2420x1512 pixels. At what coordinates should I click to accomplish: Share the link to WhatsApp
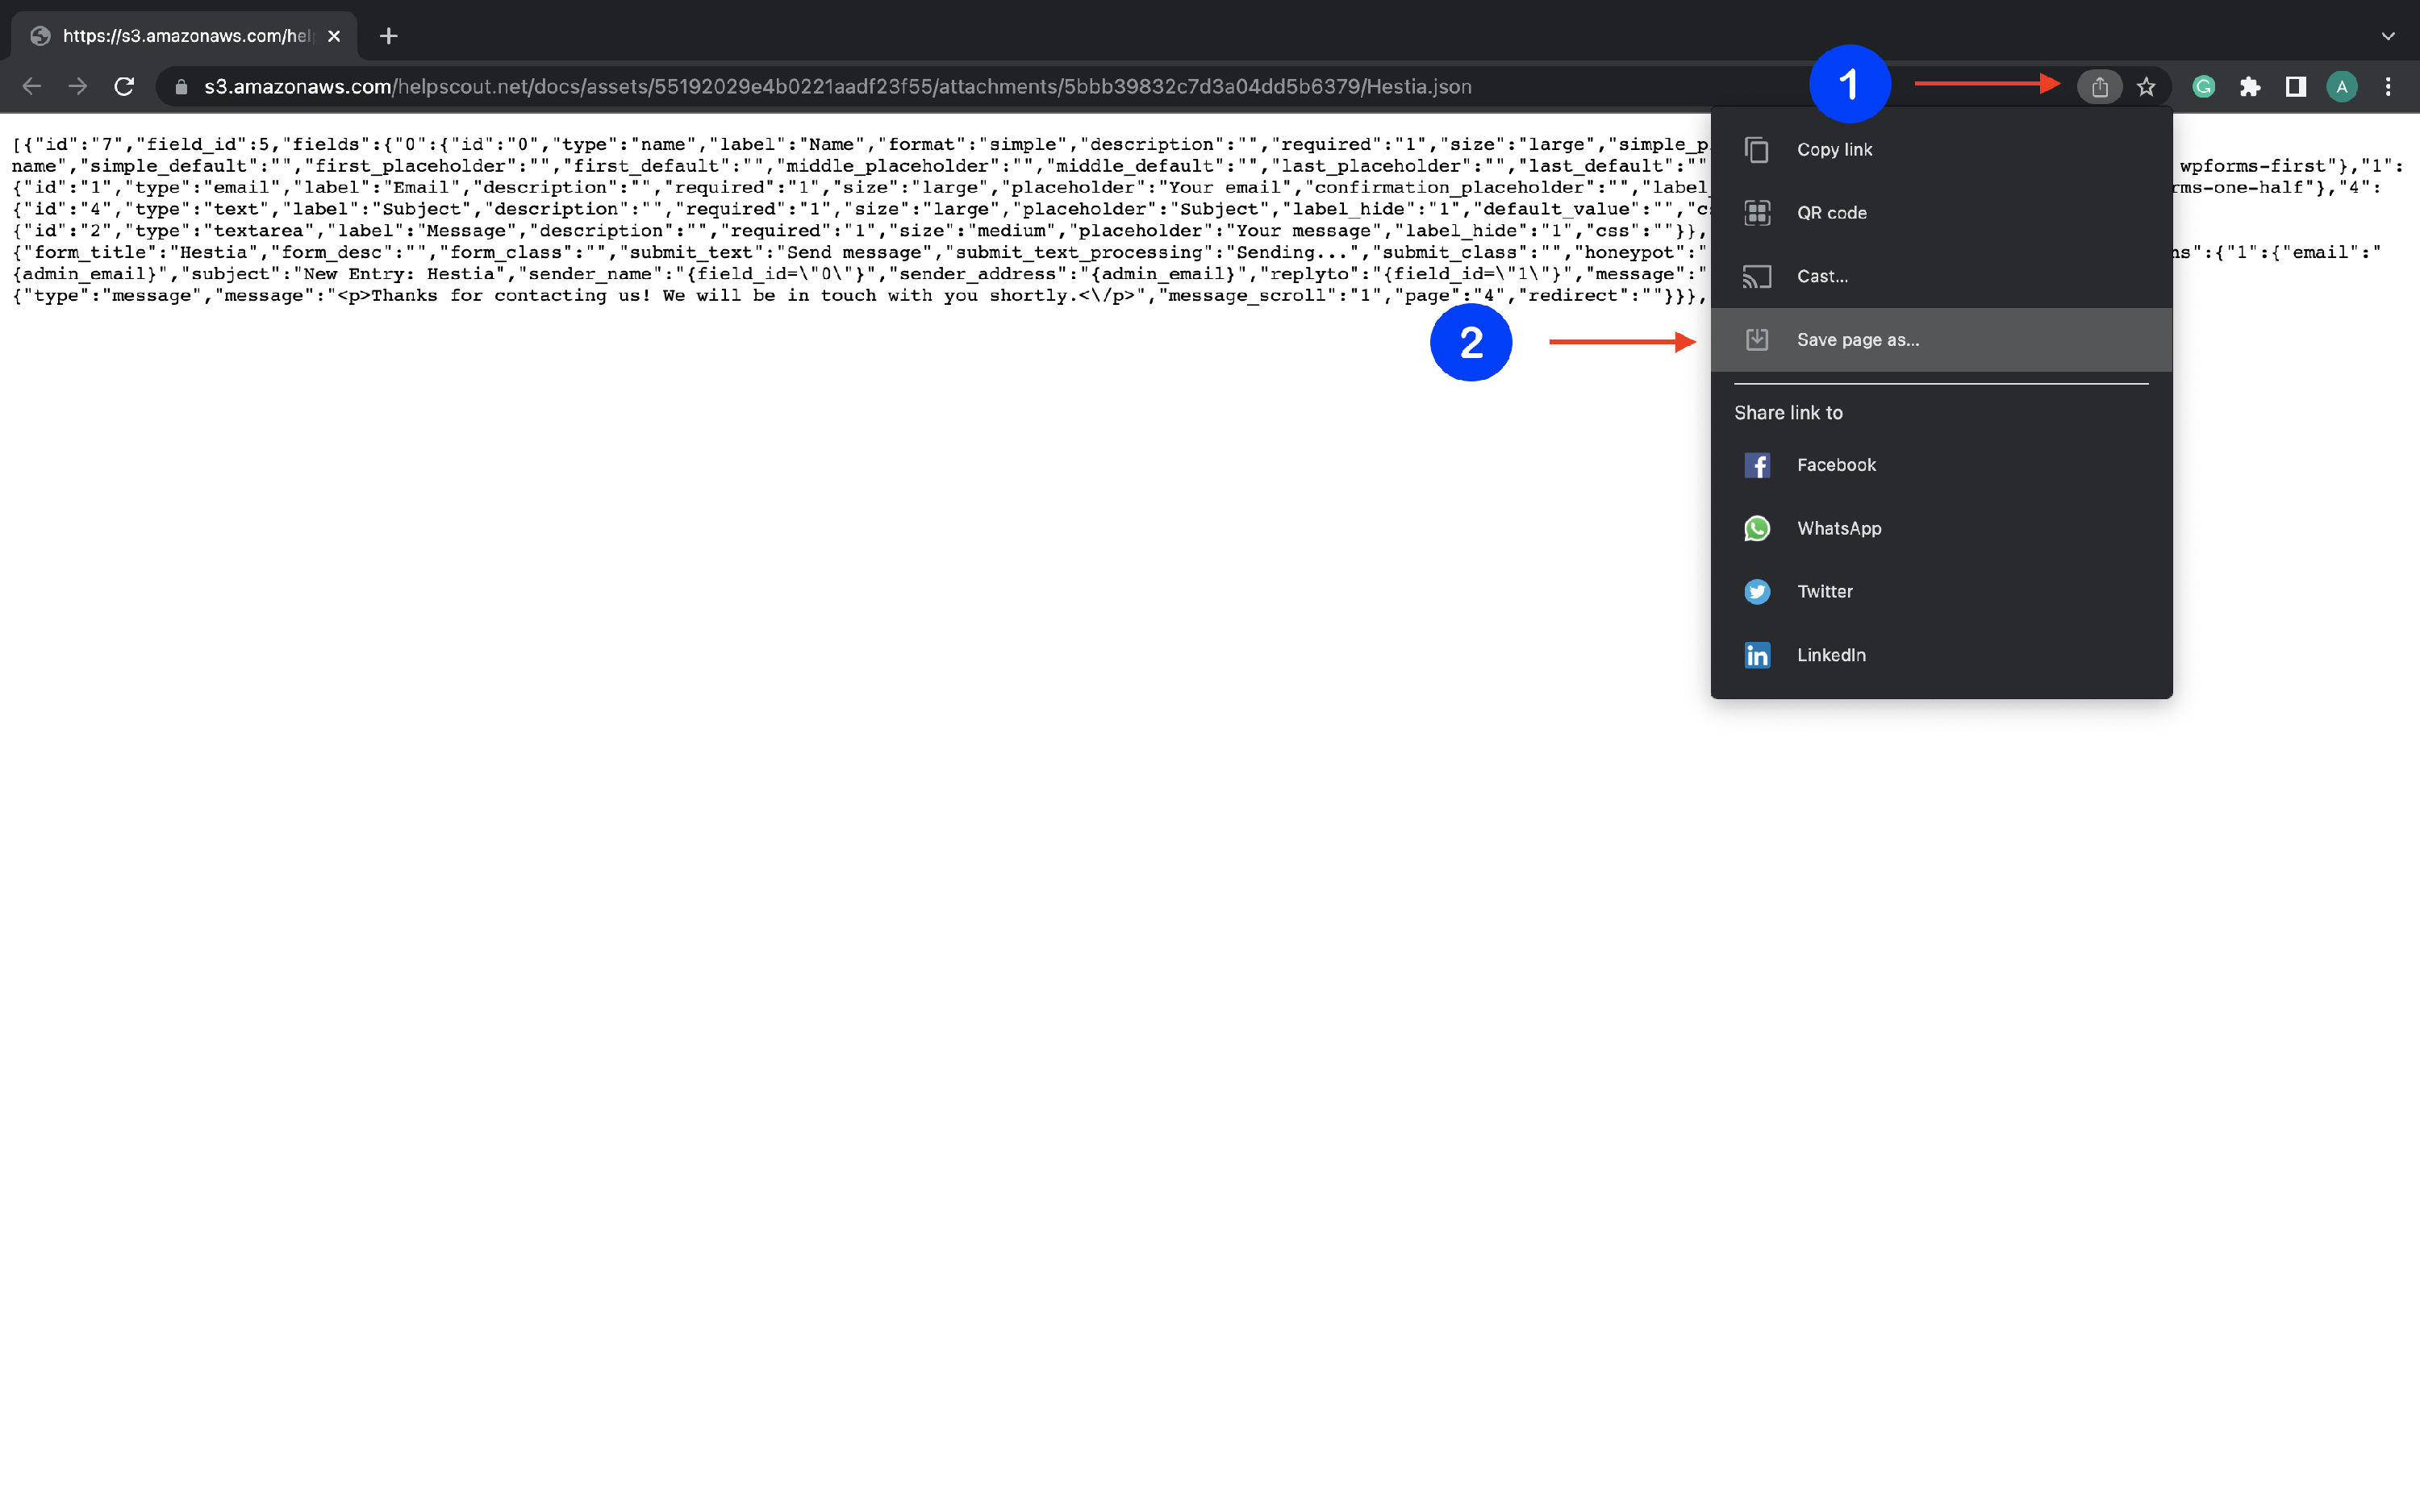coord(1941,528)
